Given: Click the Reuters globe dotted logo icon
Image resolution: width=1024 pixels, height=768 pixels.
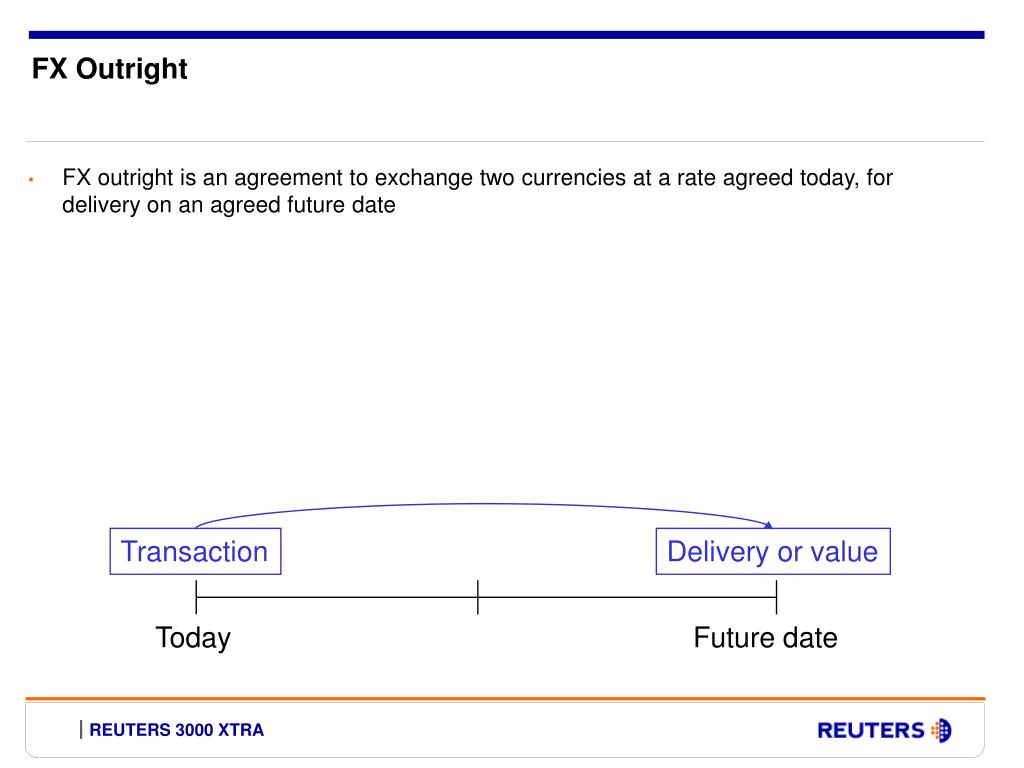Looking at the screenshot, I should click(941, 730).
